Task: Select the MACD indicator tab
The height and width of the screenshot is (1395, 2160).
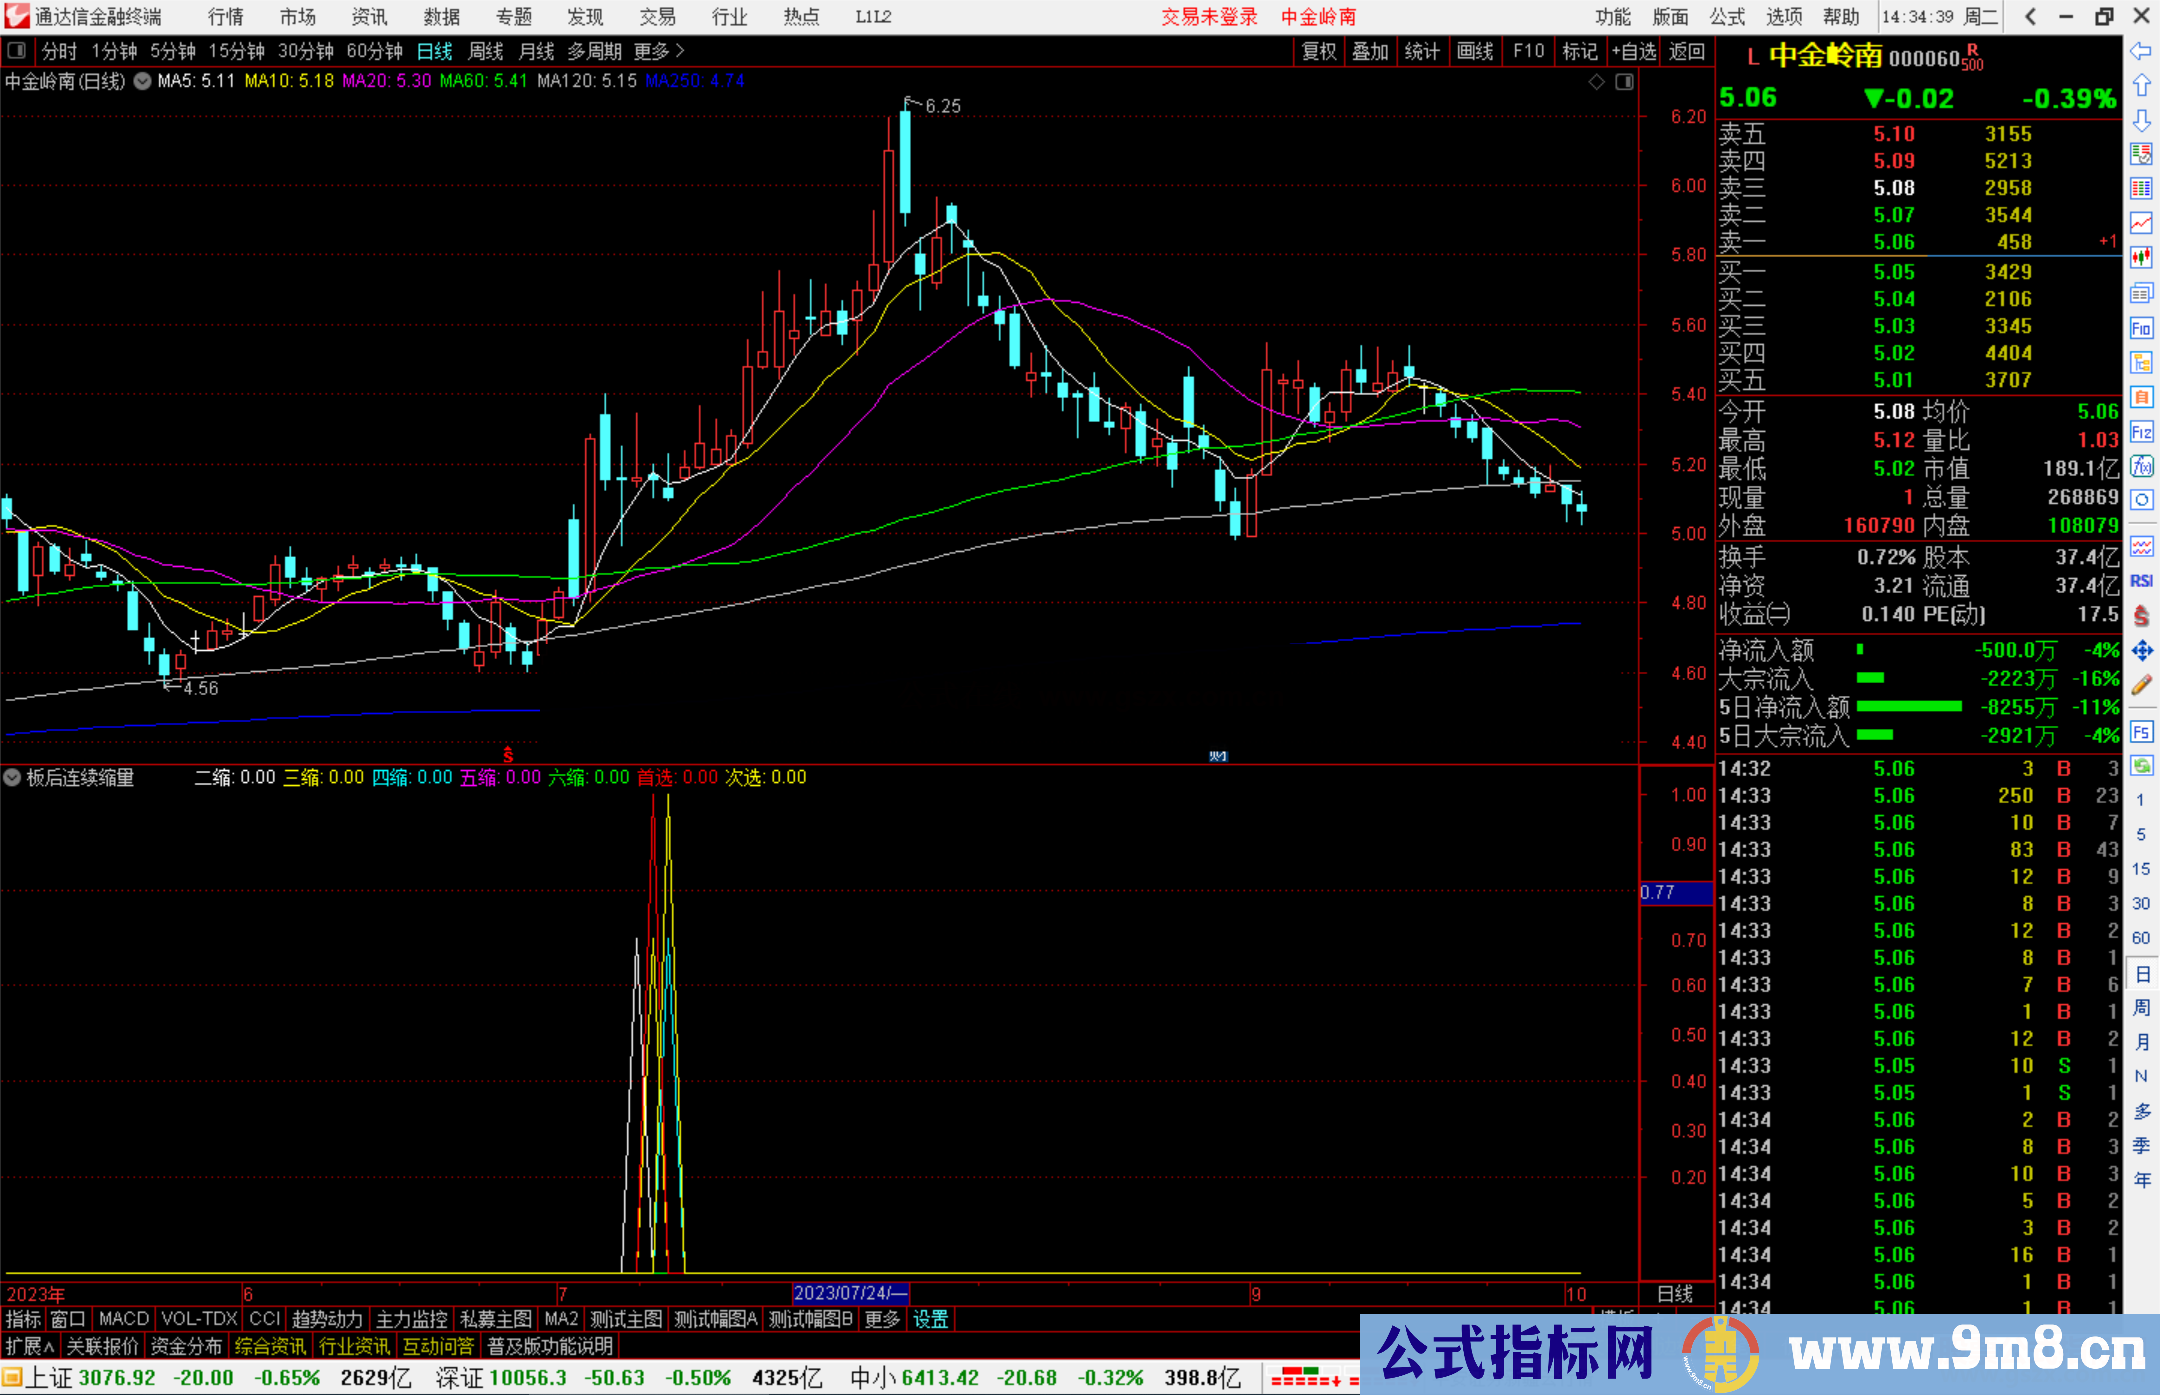Action: [x=123, y=1319]
